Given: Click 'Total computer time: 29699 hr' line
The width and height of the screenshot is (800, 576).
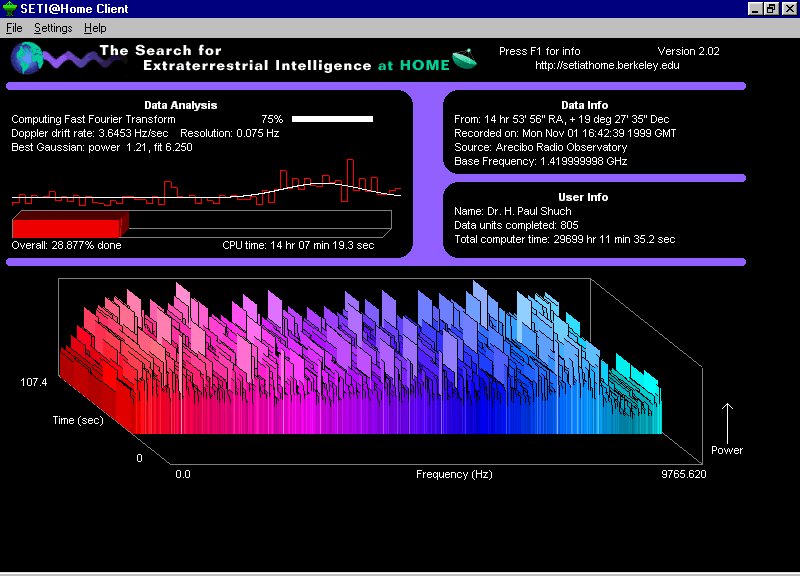Looking at the screenshot, I should coord(564,239).
